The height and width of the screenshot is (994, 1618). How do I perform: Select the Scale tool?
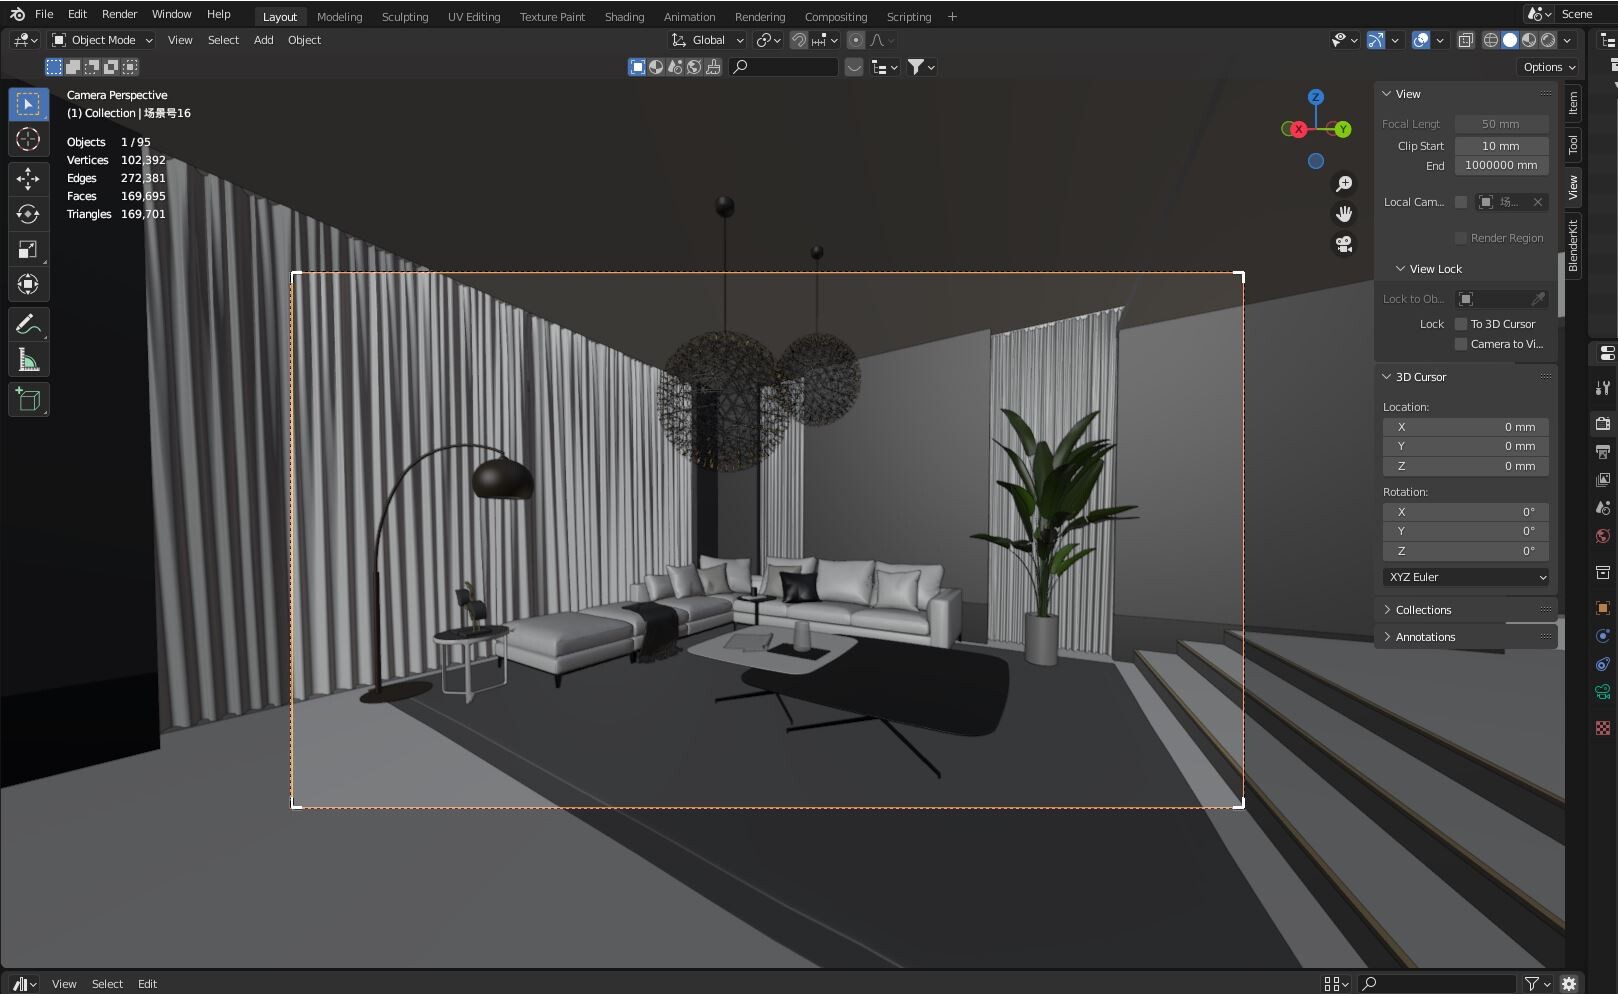(28, 249)
